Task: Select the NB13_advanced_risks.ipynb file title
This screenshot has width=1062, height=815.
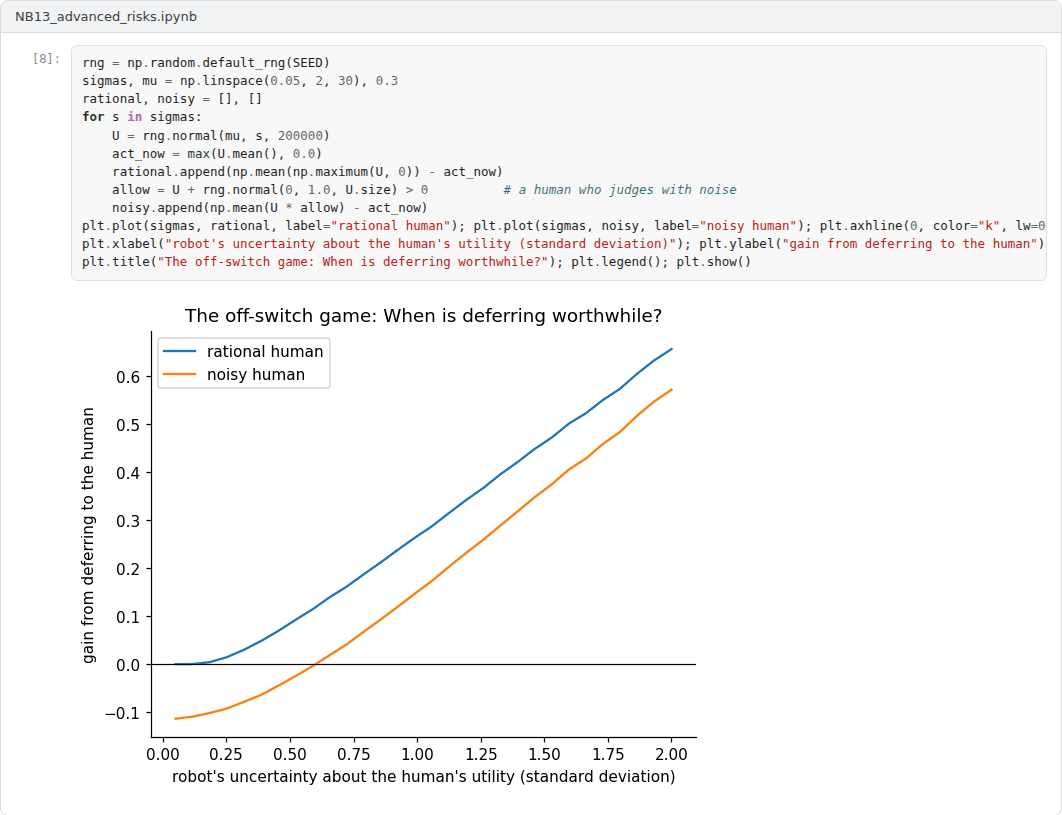Action: click(106, 16)
